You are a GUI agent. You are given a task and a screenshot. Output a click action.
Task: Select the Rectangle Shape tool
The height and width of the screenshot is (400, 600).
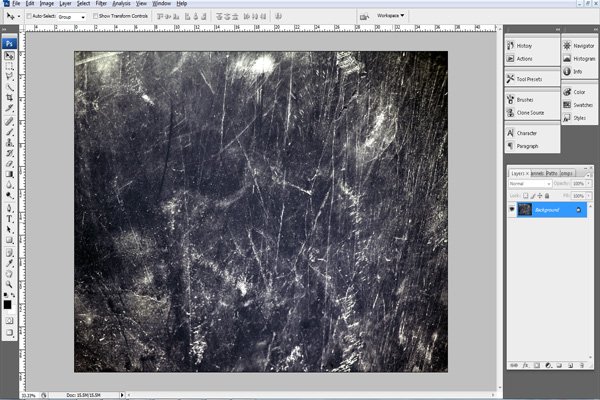[9, 240]
